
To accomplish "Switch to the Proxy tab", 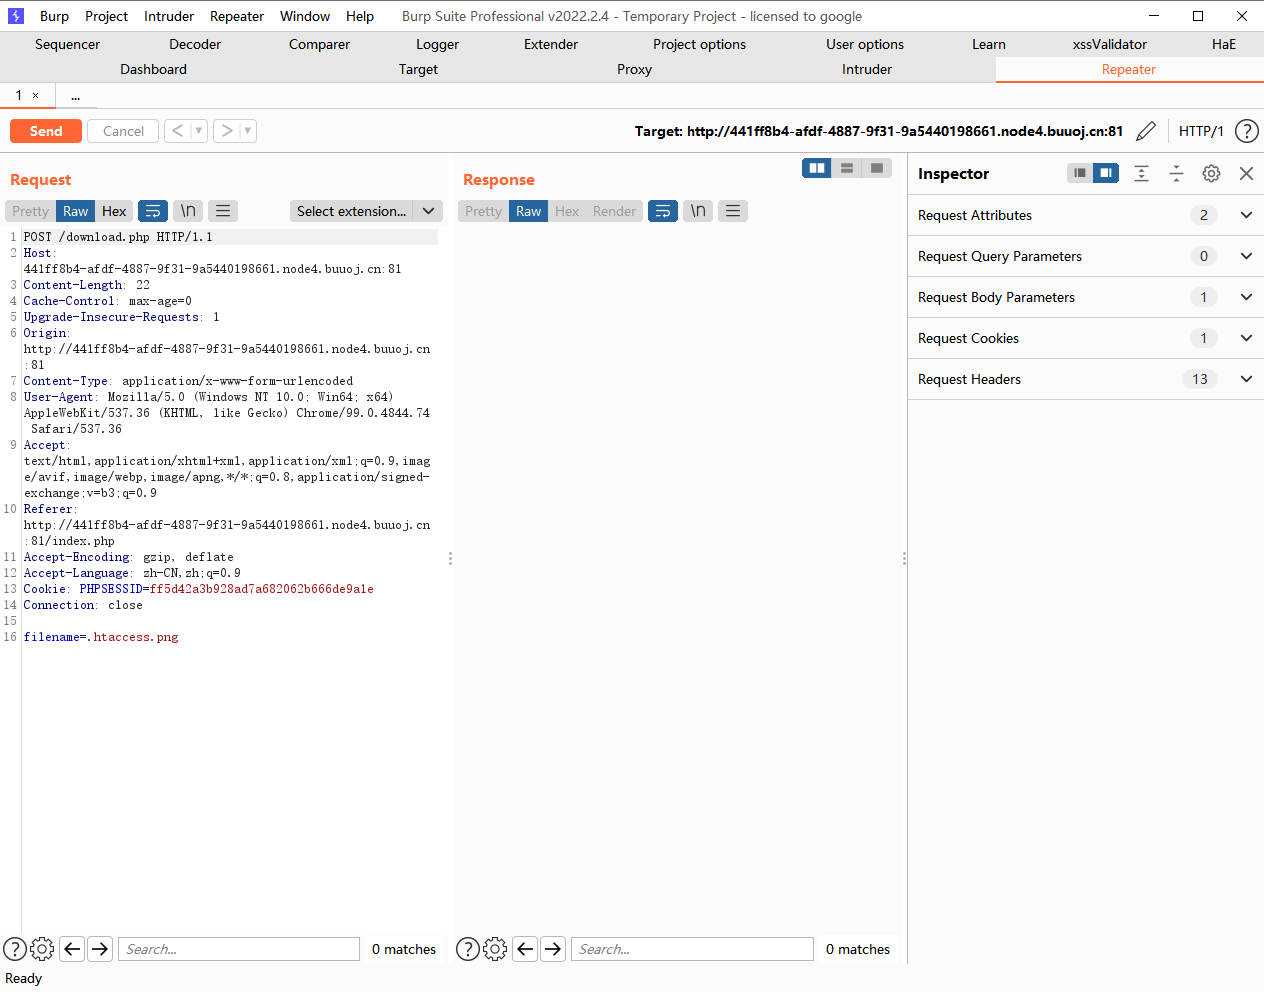I will 634,69.
